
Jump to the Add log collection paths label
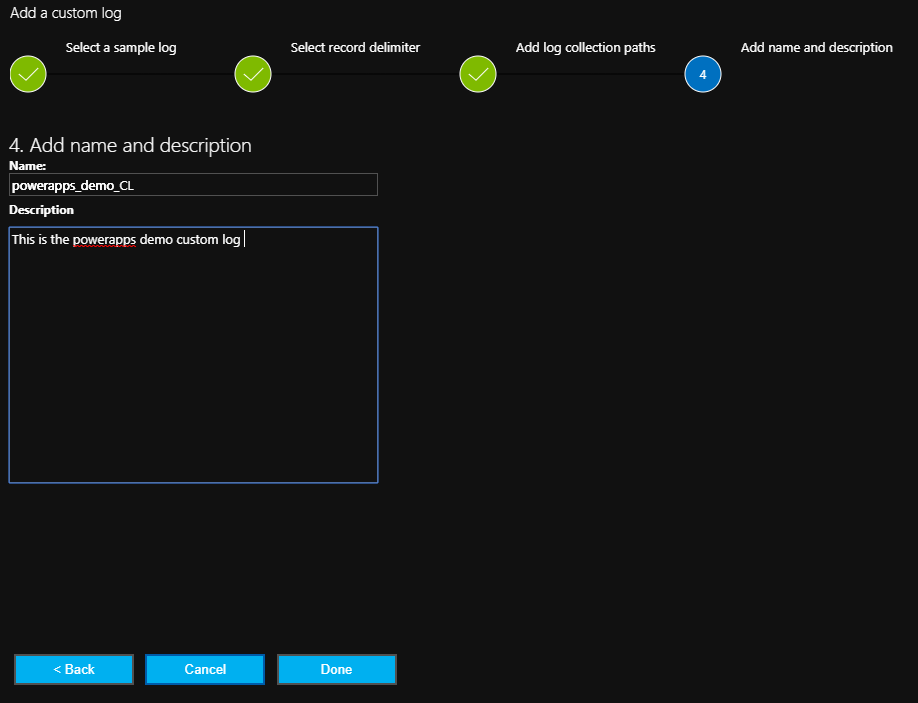coord(585,48)
